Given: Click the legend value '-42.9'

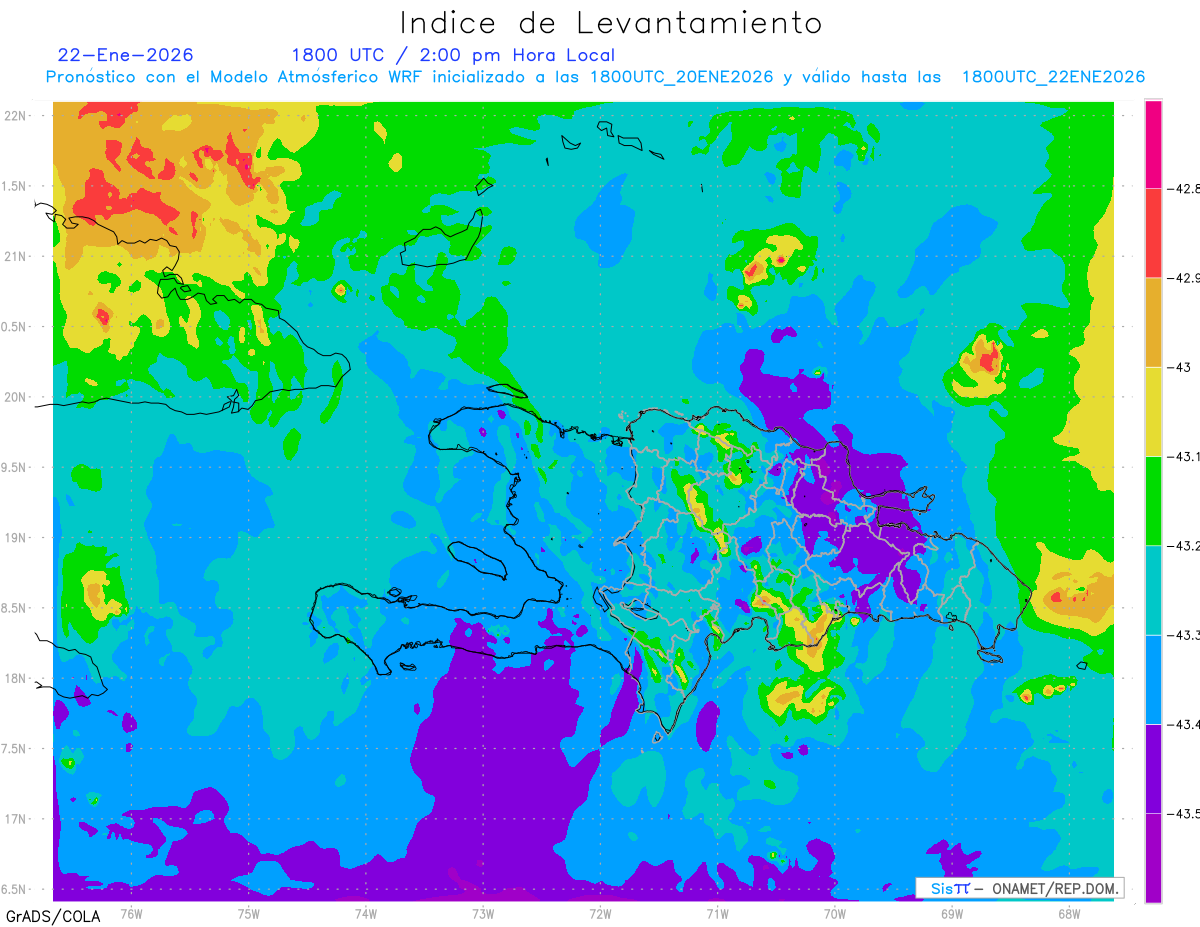Looking at the screenshot, I should (1183, 278).
